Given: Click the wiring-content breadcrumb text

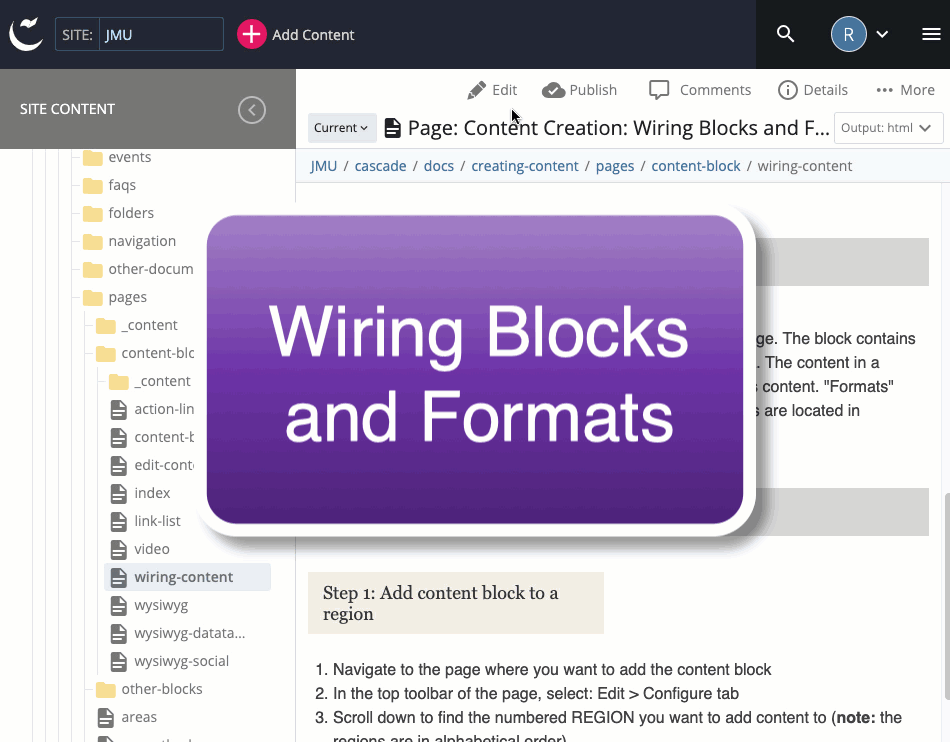Looking at the screenshot, I should click(805, 166).
